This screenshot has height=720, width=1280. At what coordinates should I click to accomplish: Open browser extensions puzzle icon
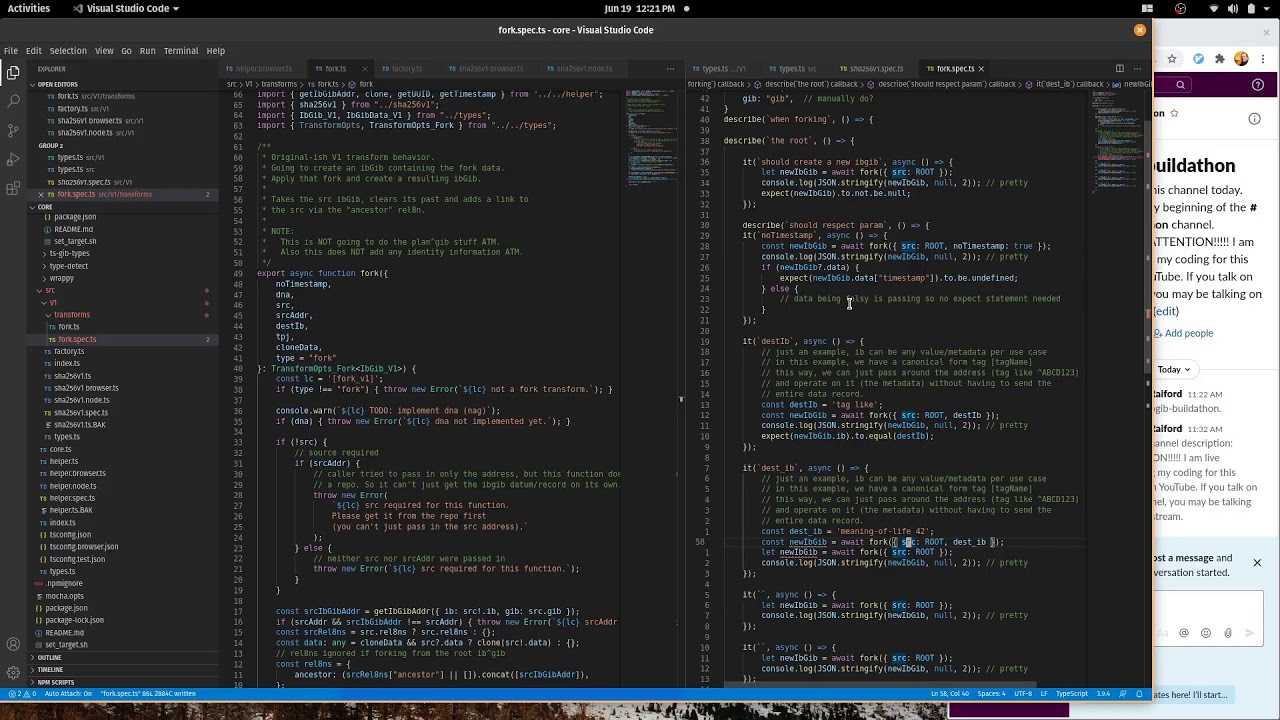tap(1219, 59)
